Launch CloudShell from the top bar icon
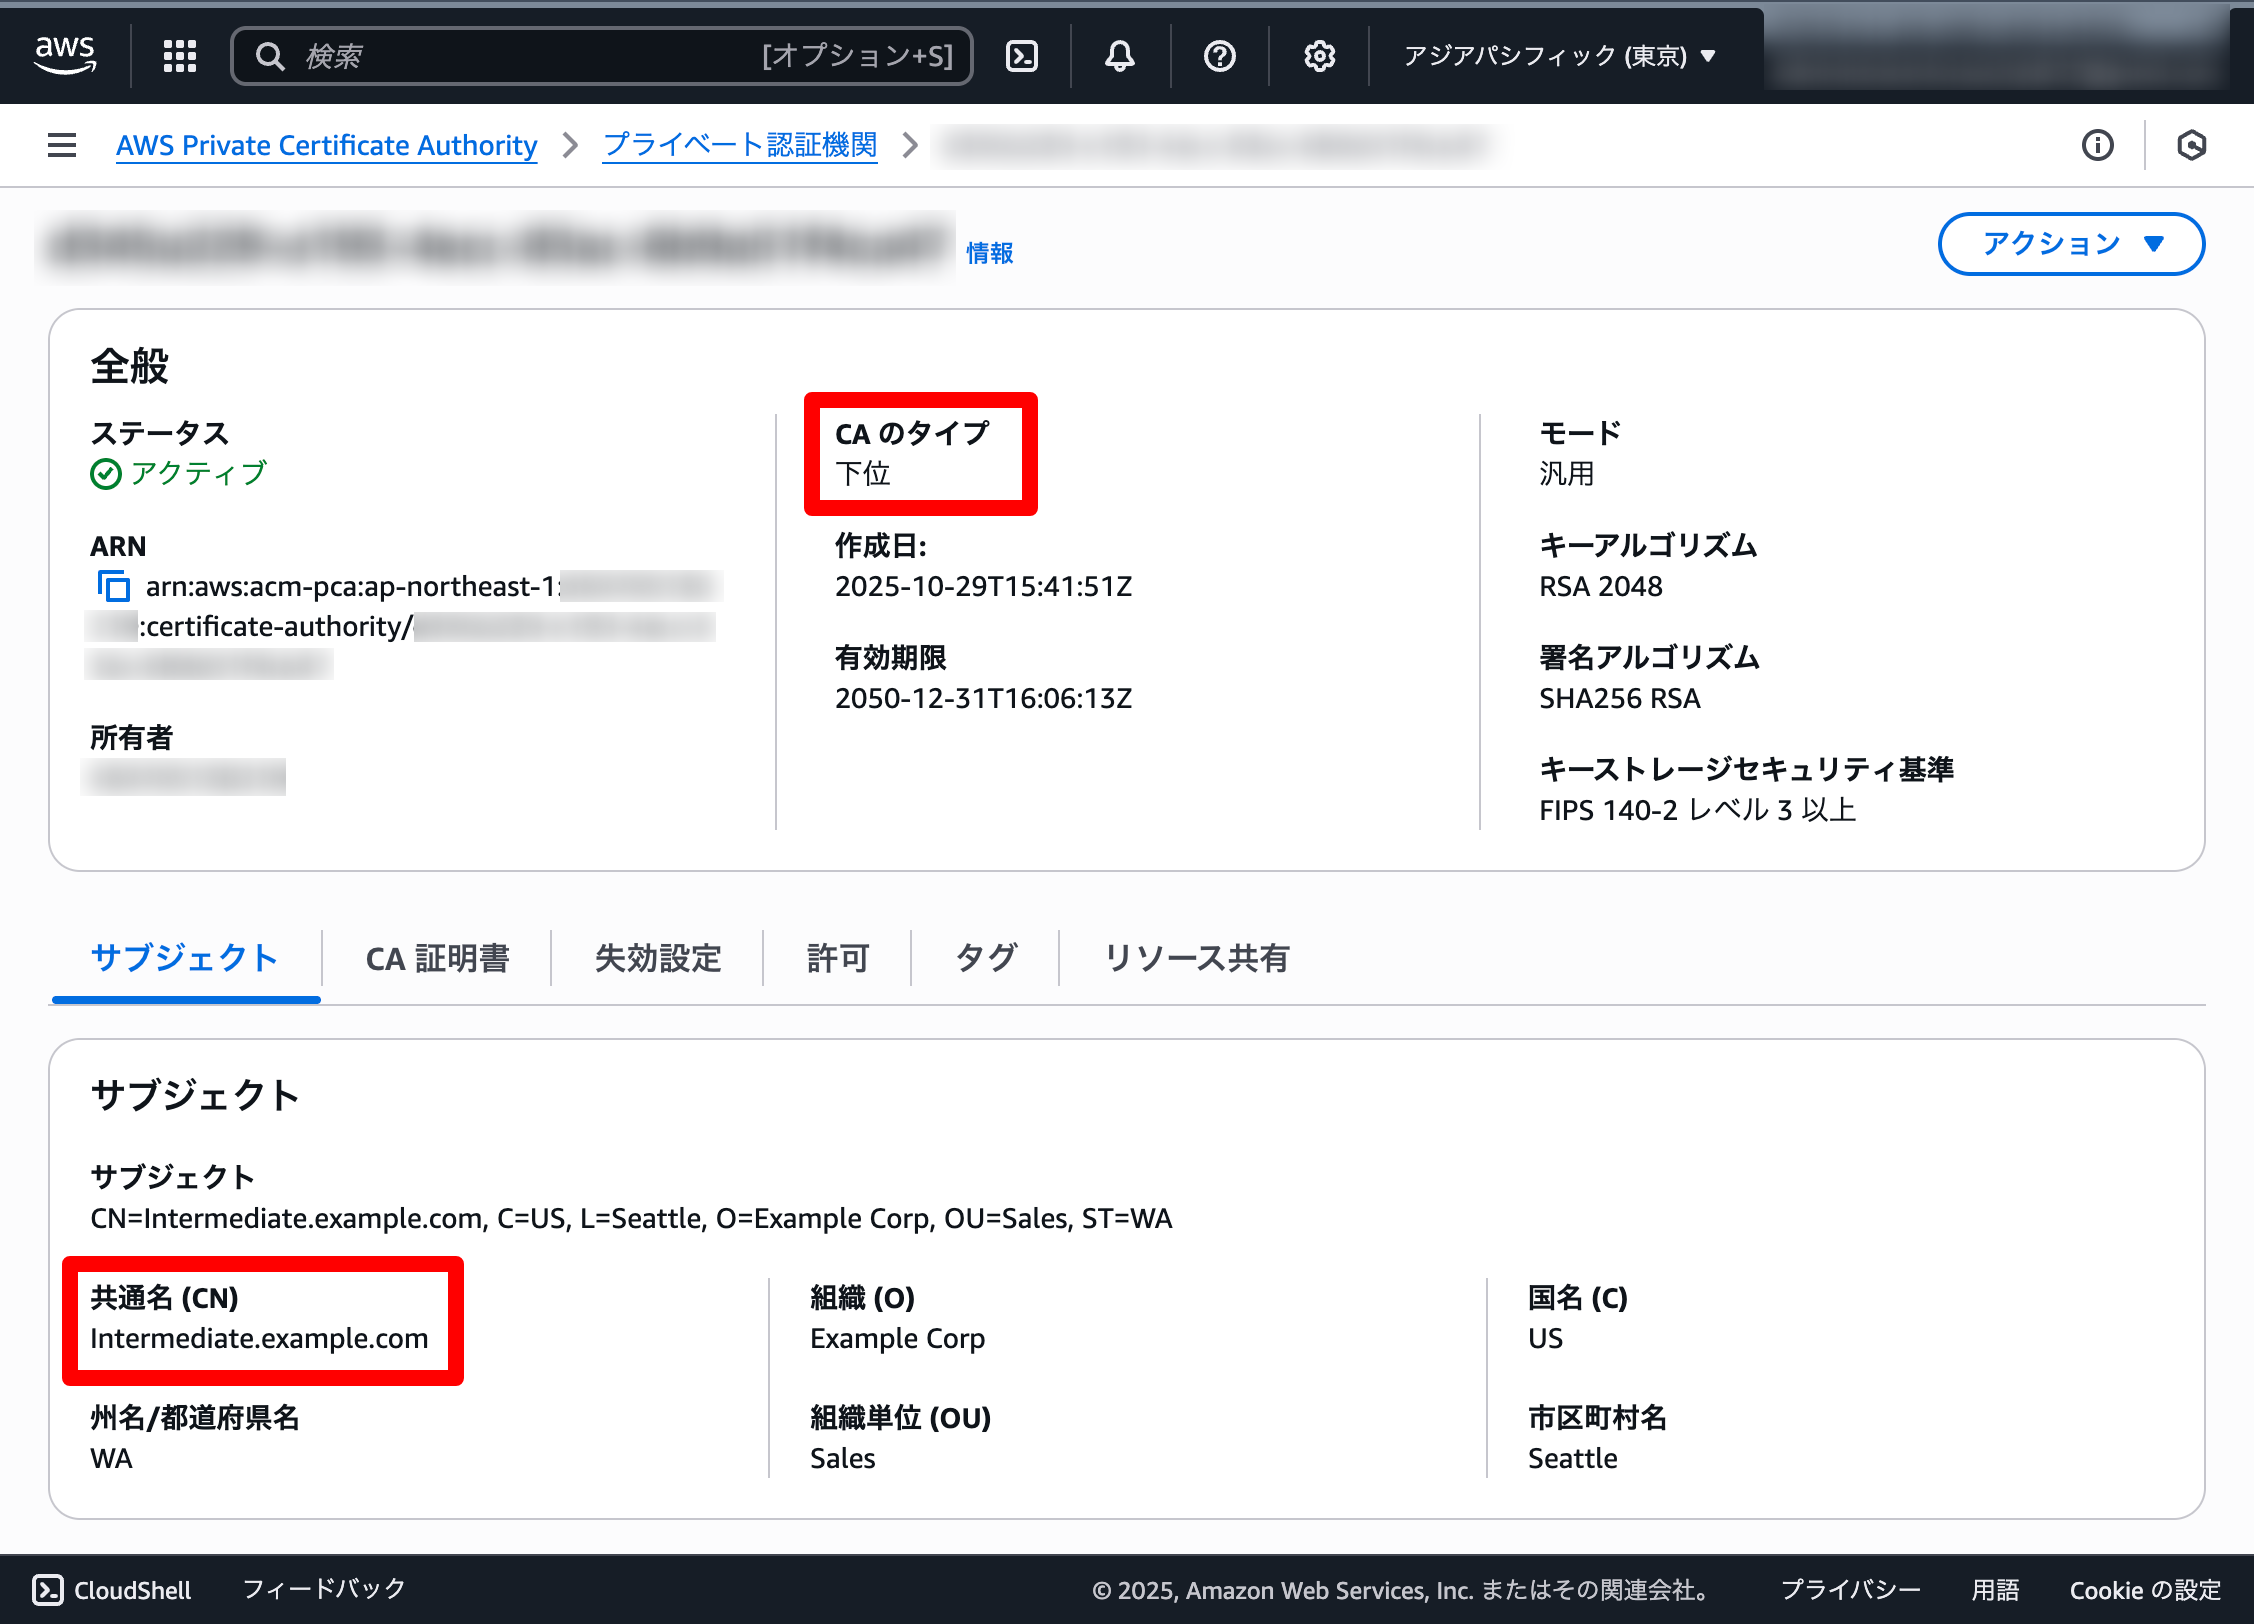 pyautogui.click(x=1022, y=56)
